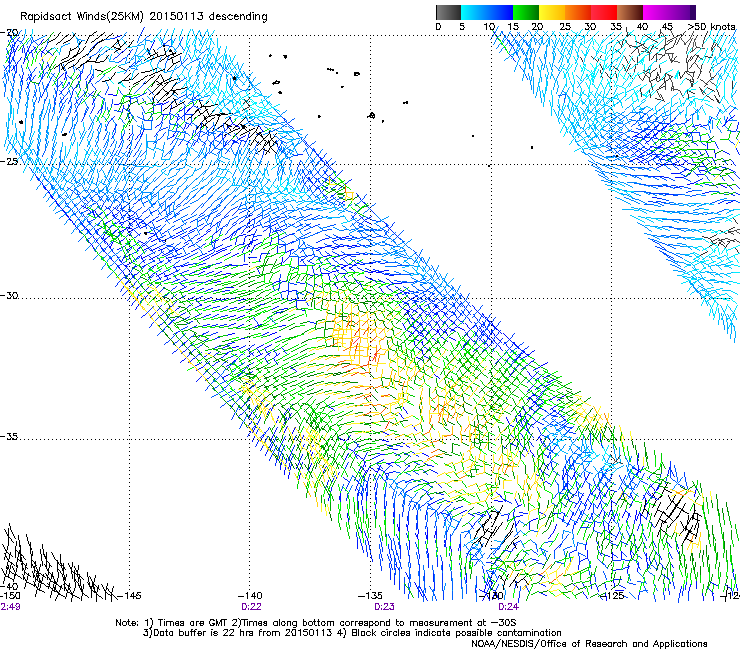
Task: Click the '-35' latitude label
Action: 9,437
